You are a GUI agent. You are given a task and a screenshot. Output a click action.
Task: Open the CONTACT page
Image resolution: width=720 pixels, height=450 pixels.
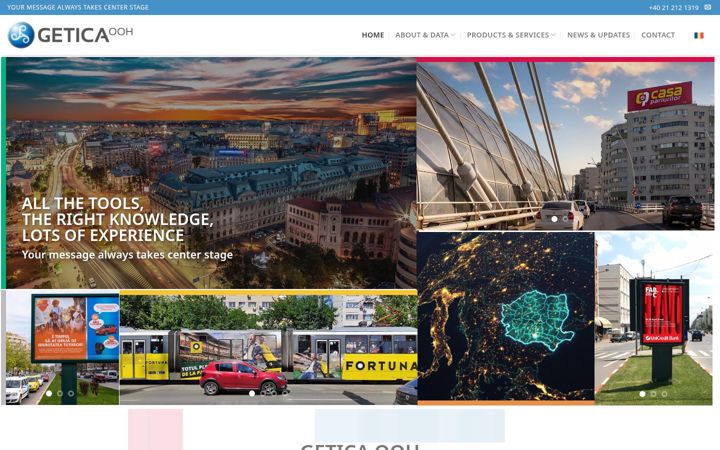tap(658, 35)
